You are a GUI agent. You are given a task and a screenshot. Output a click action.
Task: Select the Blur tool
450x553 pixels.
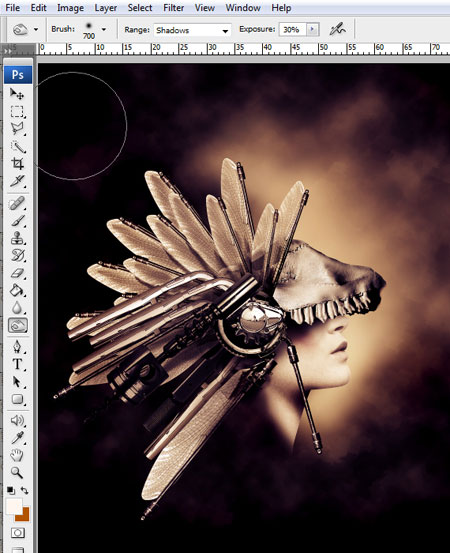point(17,308)
